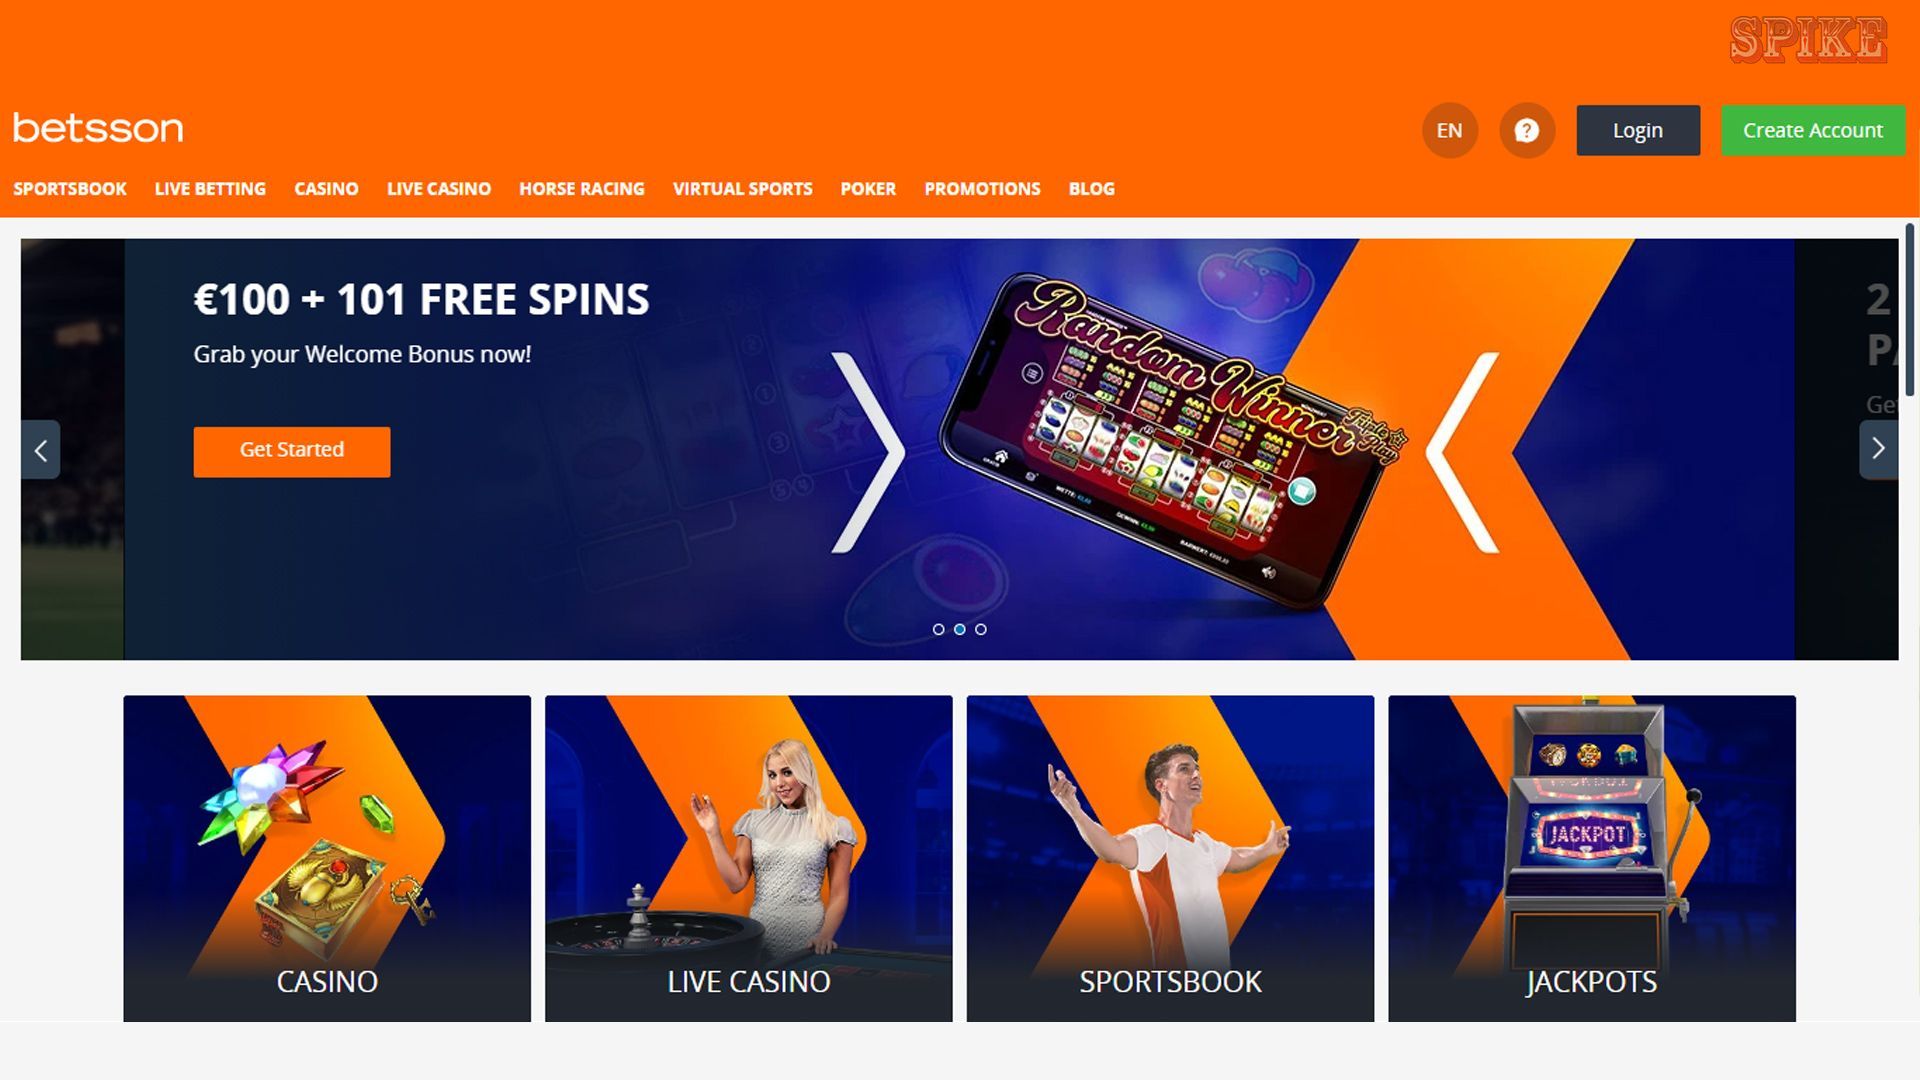Open the Sportsbook menu item
This screenshot has width=1920, height=1080.
click(70, 189)
